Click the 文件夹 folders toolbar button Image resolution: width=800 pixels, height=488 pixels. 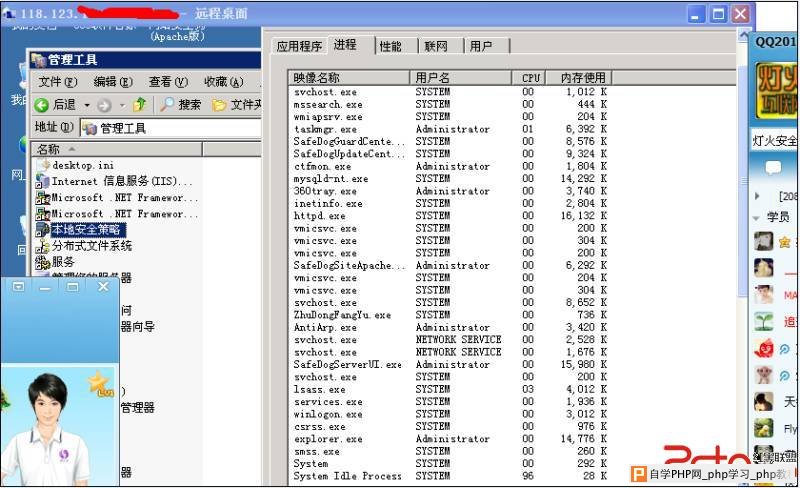coord(236,105)
